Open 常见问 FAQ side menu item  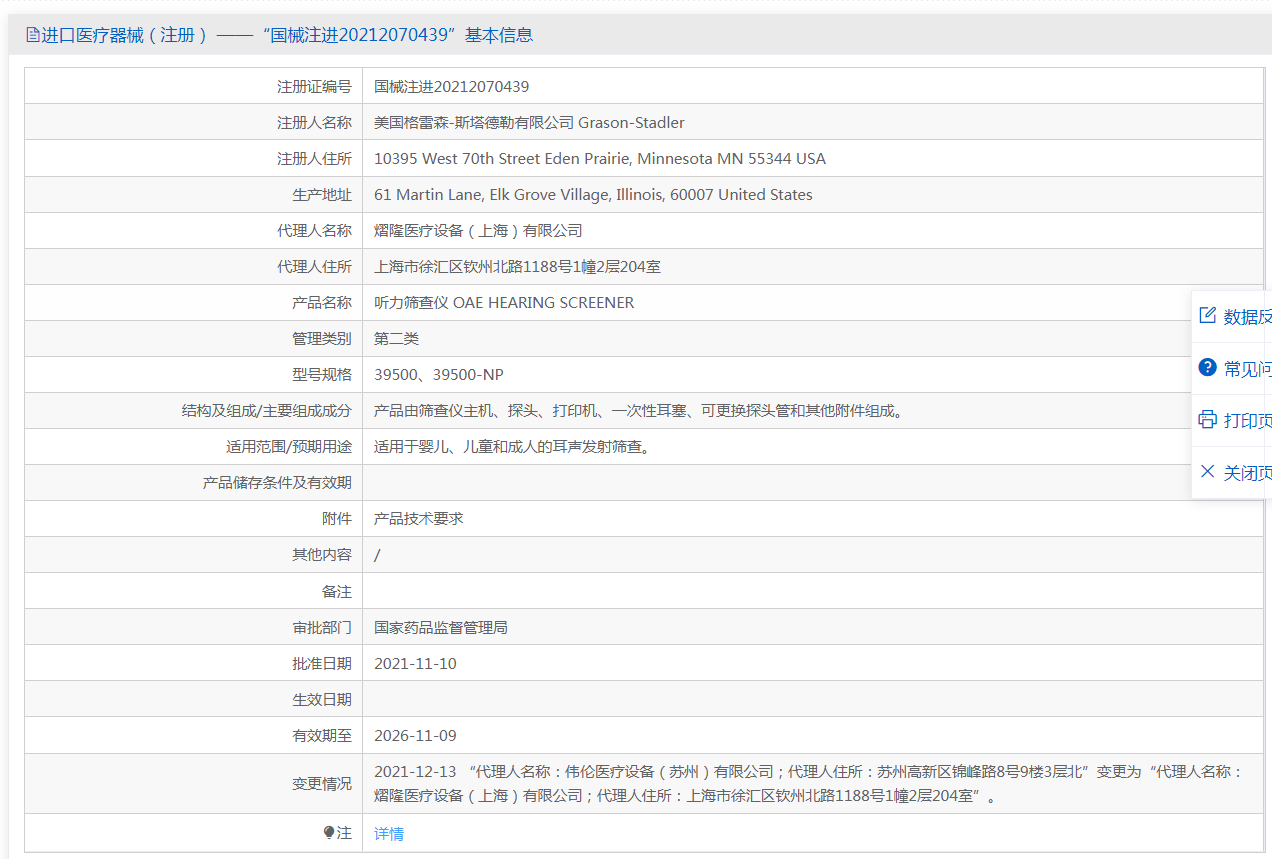coord(1234,369)
